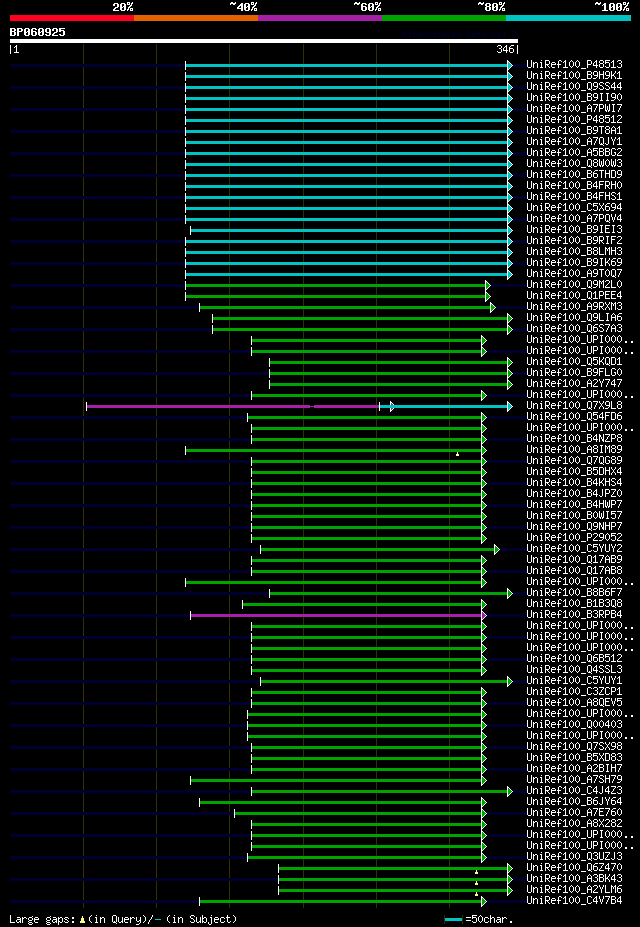Select the UniRef100_B3RPB4 label

(574, 615)
